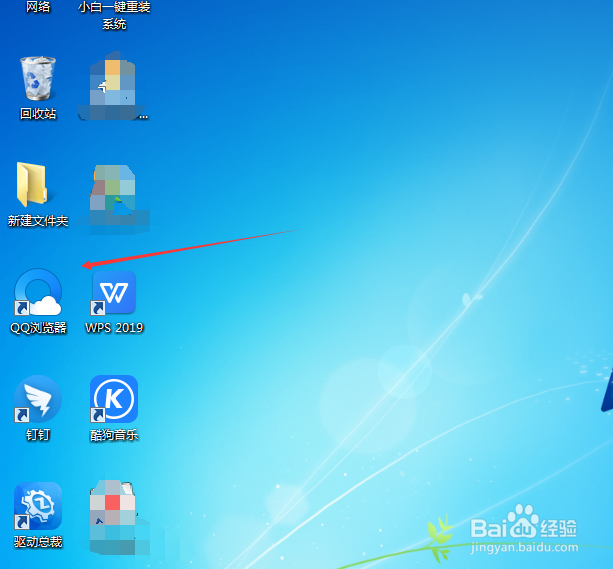Launch the WPS 2019 shortcut icon
The width and height of the screenshot is (613, 569).
[x=114, y=293]
